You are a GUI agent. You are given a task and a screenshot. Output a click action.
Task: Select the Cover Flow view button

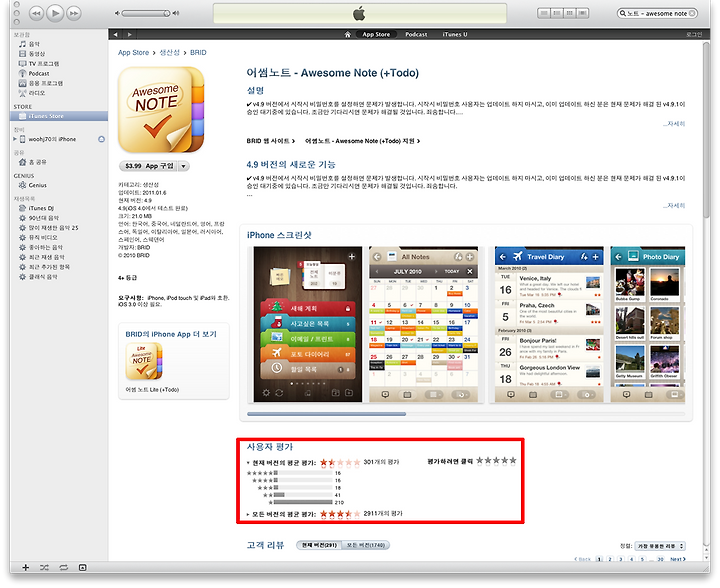[583, 13]
